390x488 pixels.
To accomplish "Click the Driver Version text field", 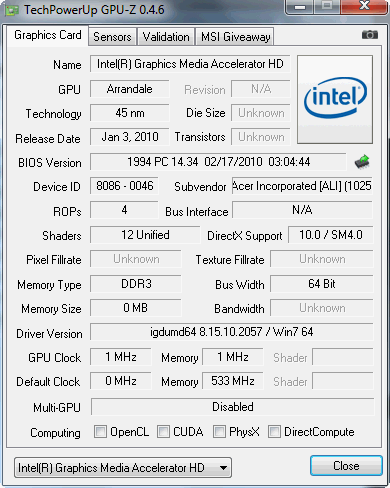I will click(x=232, y=332).
